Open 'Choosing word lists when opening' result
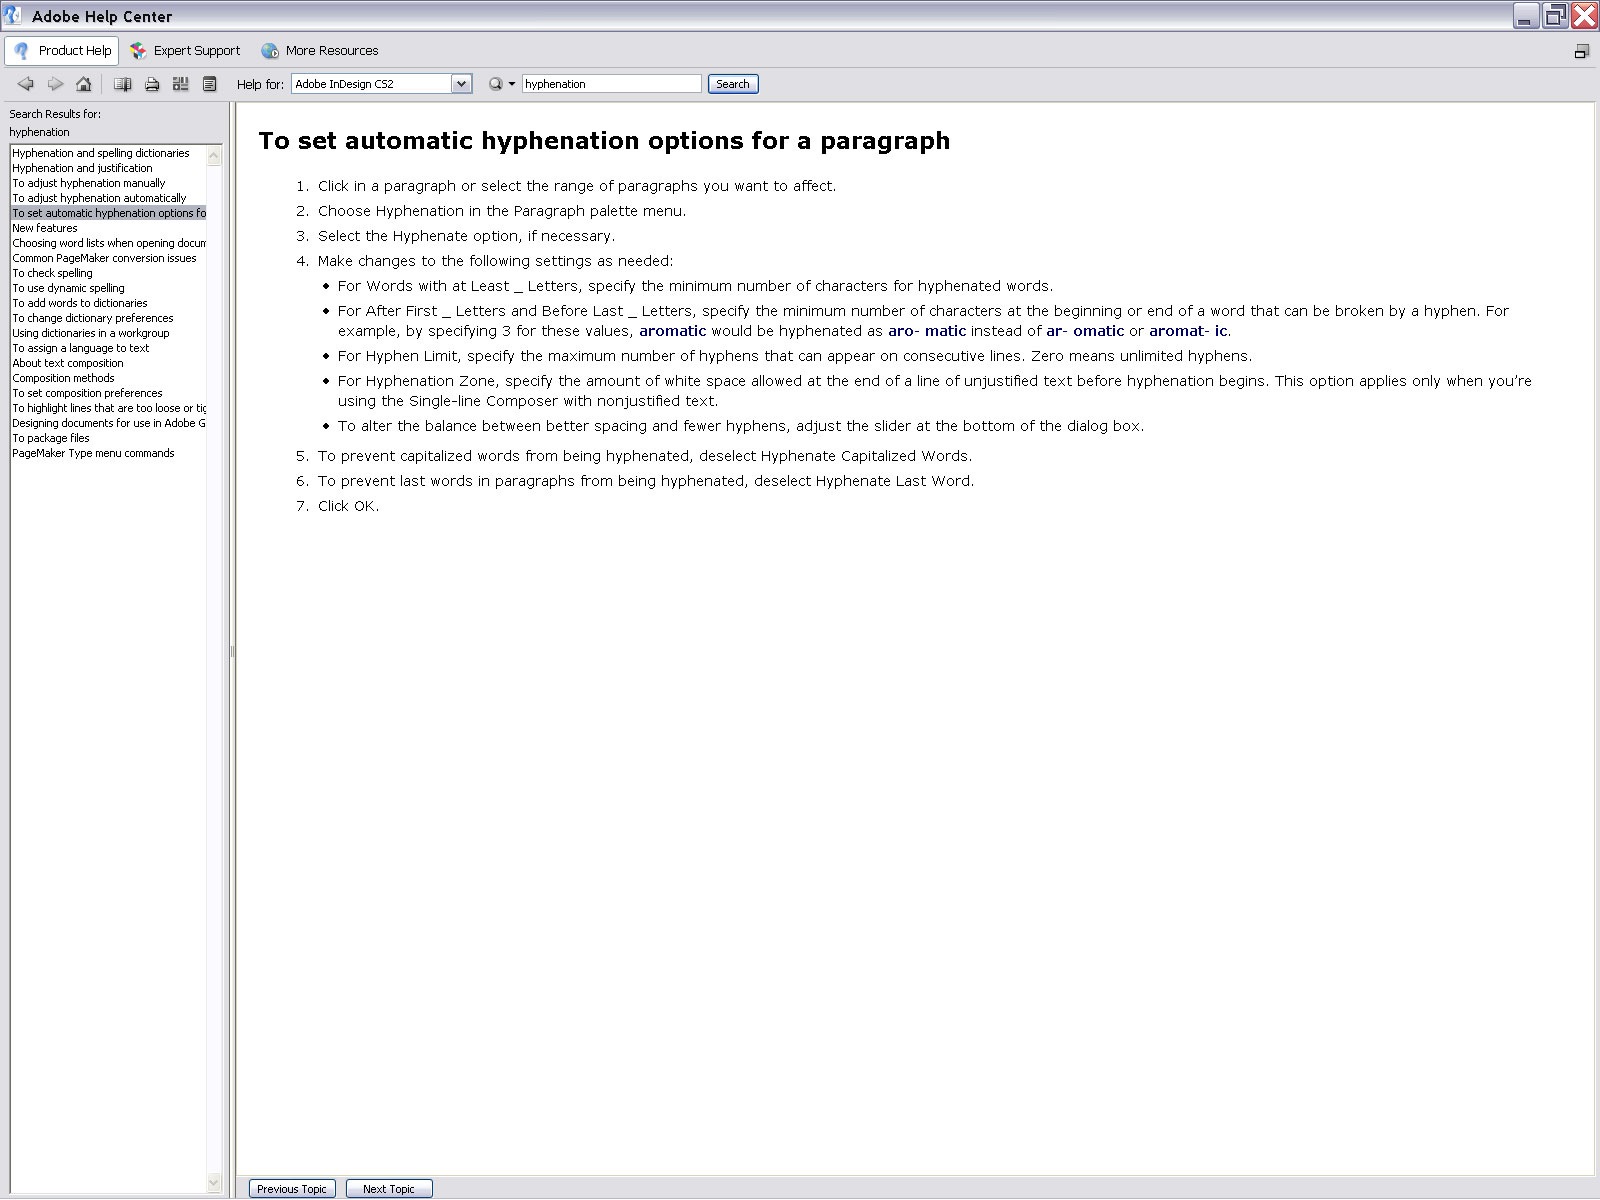1600x1200 pixels. [109, 243]
